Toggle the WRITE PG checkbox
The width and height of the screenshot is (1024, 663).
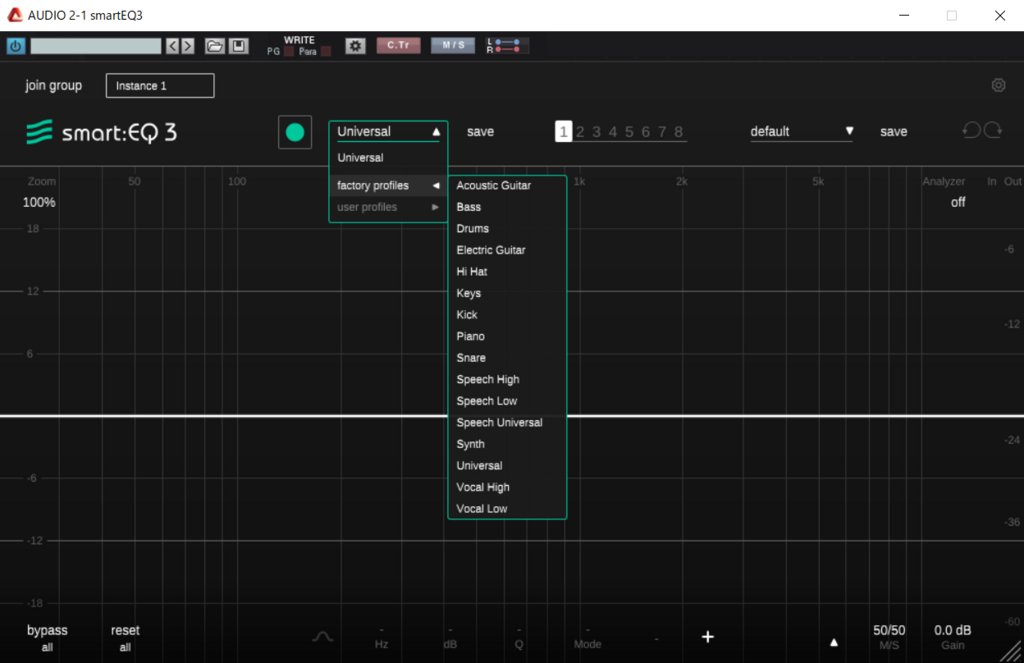tap(289, 52)
